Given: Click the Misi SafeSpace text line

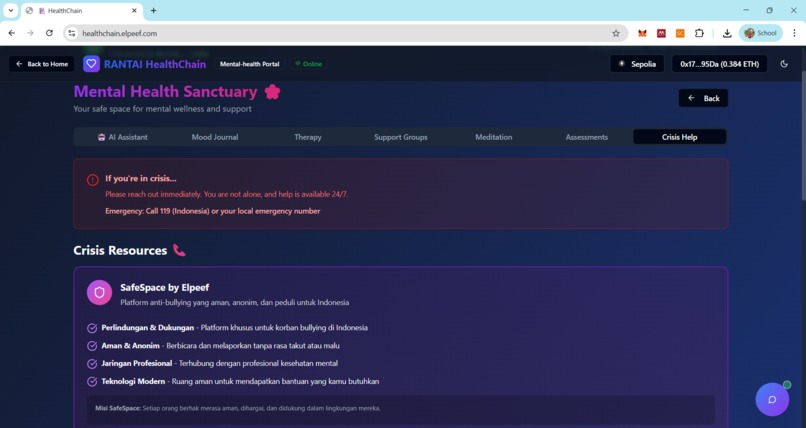Looking at the screenshot, I should [237, 408].
